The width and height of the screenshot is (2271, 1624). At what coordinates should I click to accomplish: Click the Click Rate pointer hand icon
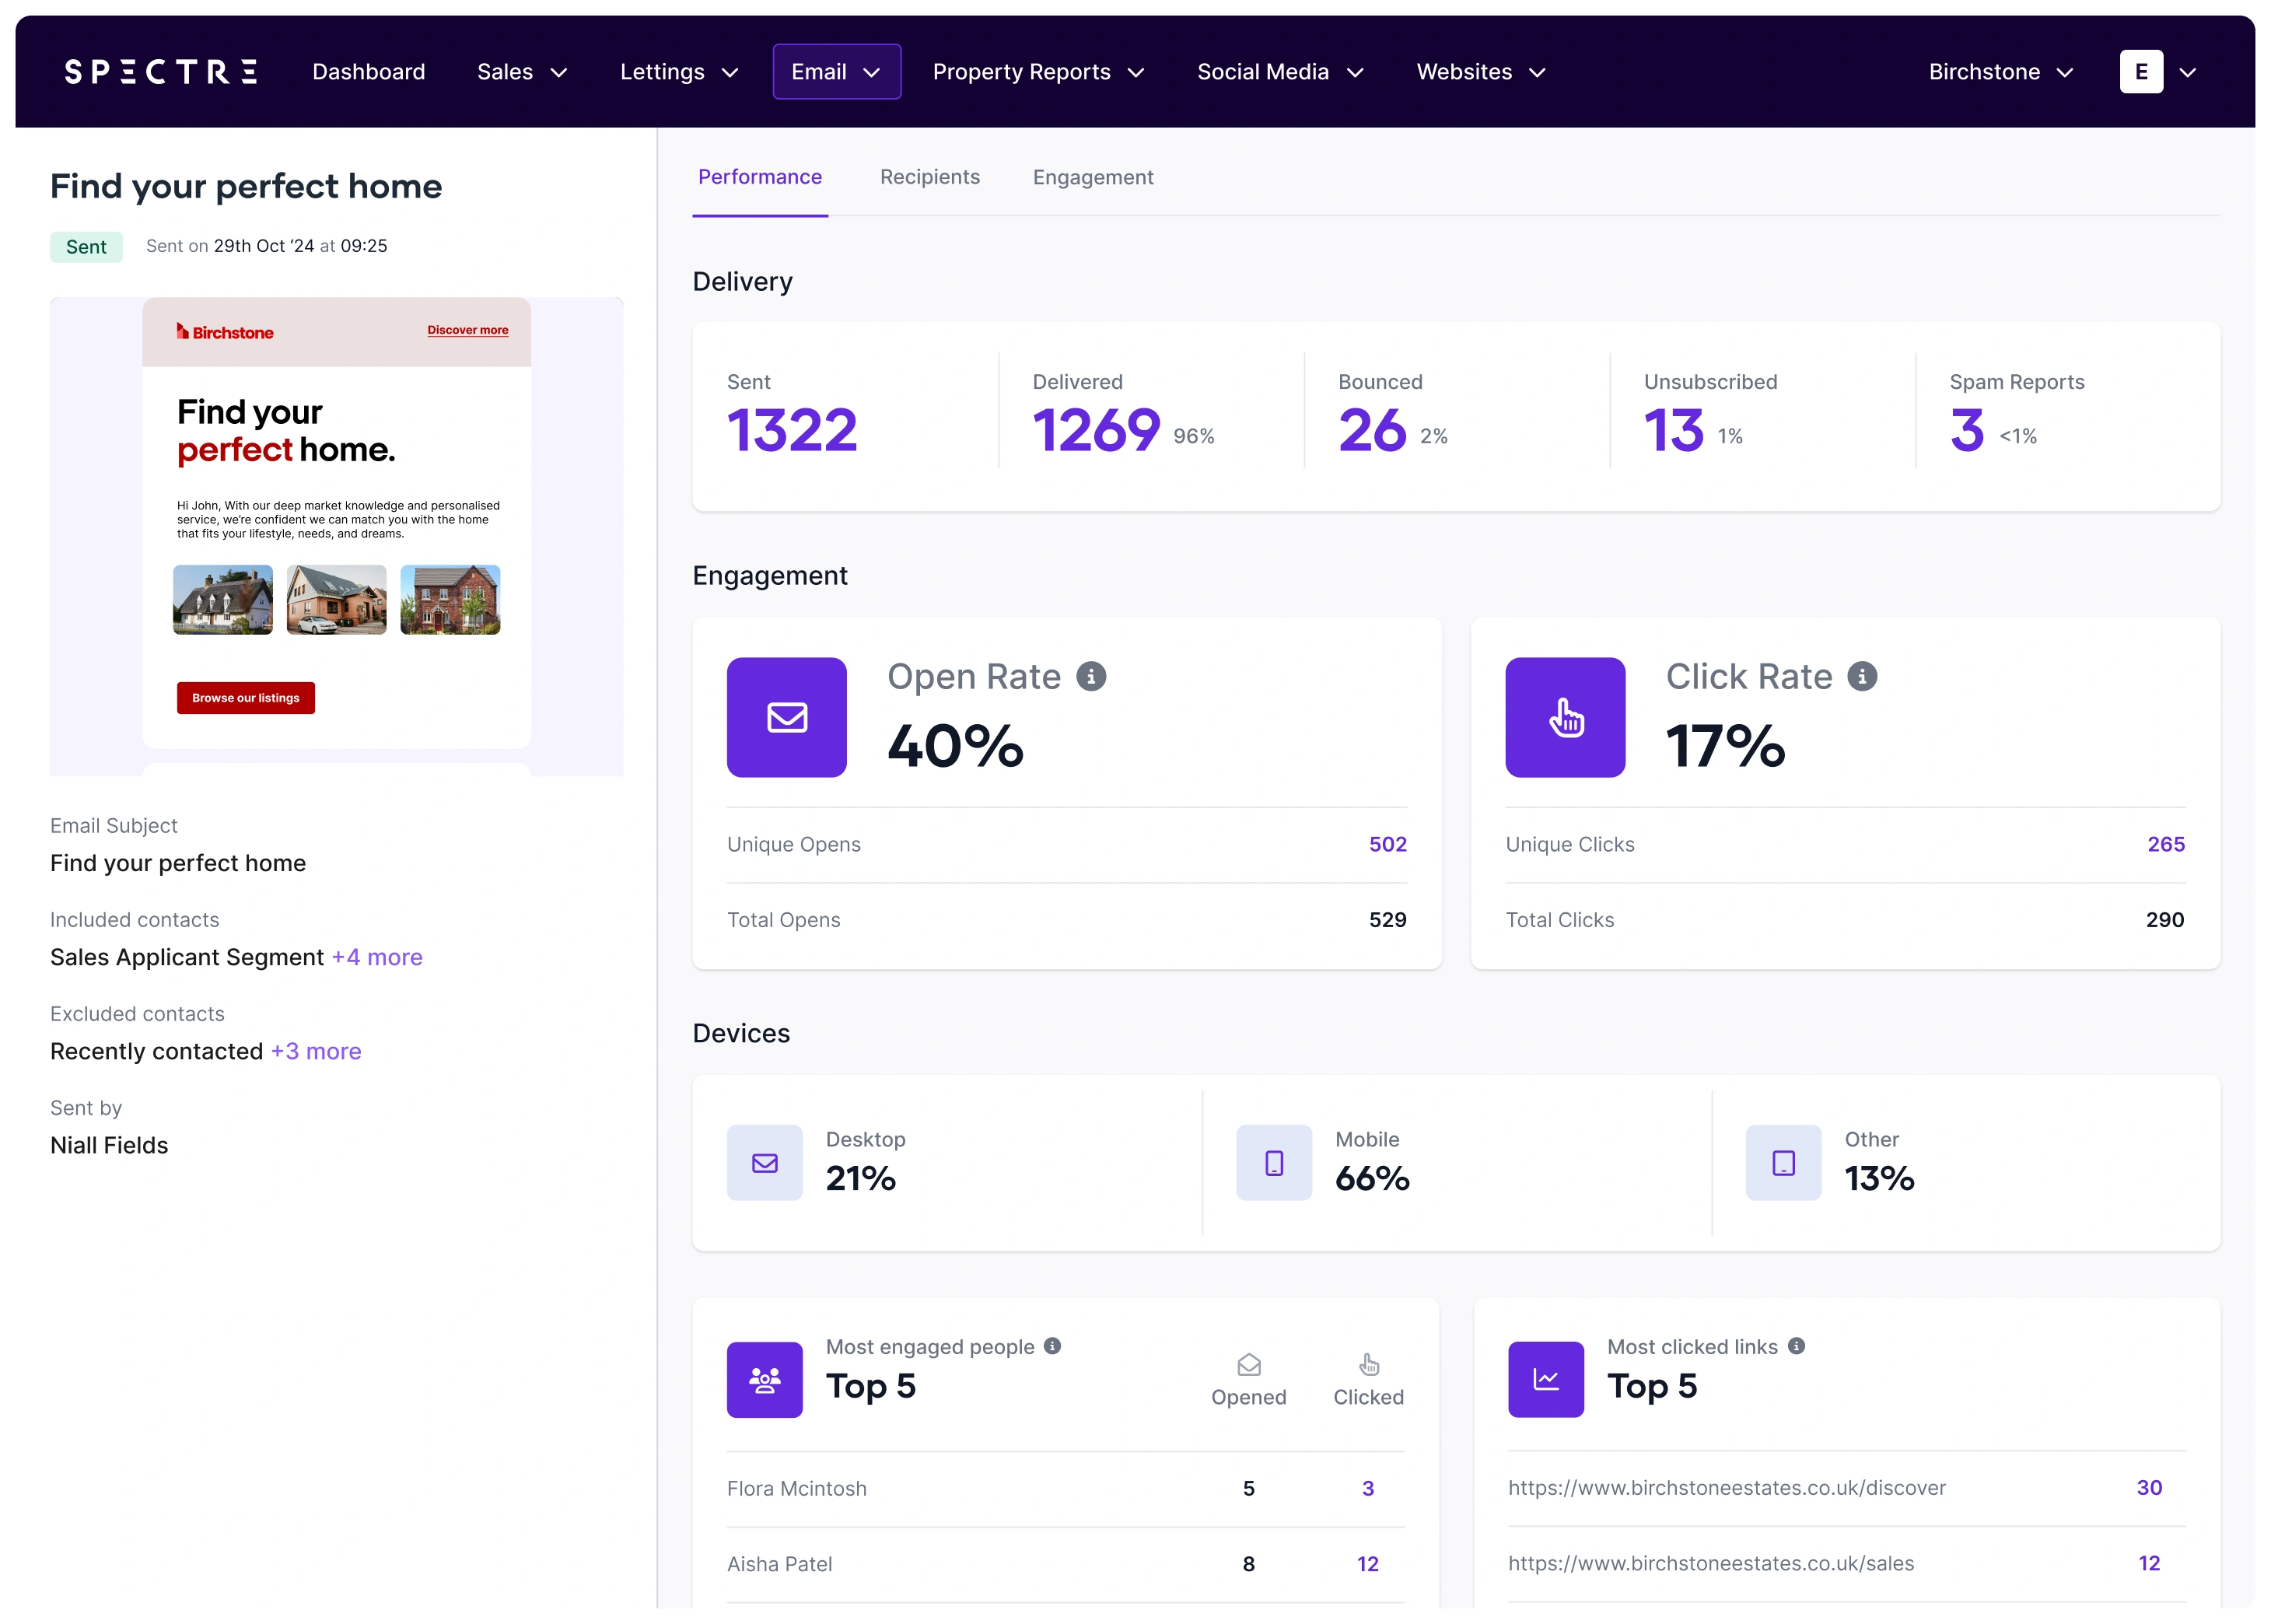click(x=1565, y=717)
